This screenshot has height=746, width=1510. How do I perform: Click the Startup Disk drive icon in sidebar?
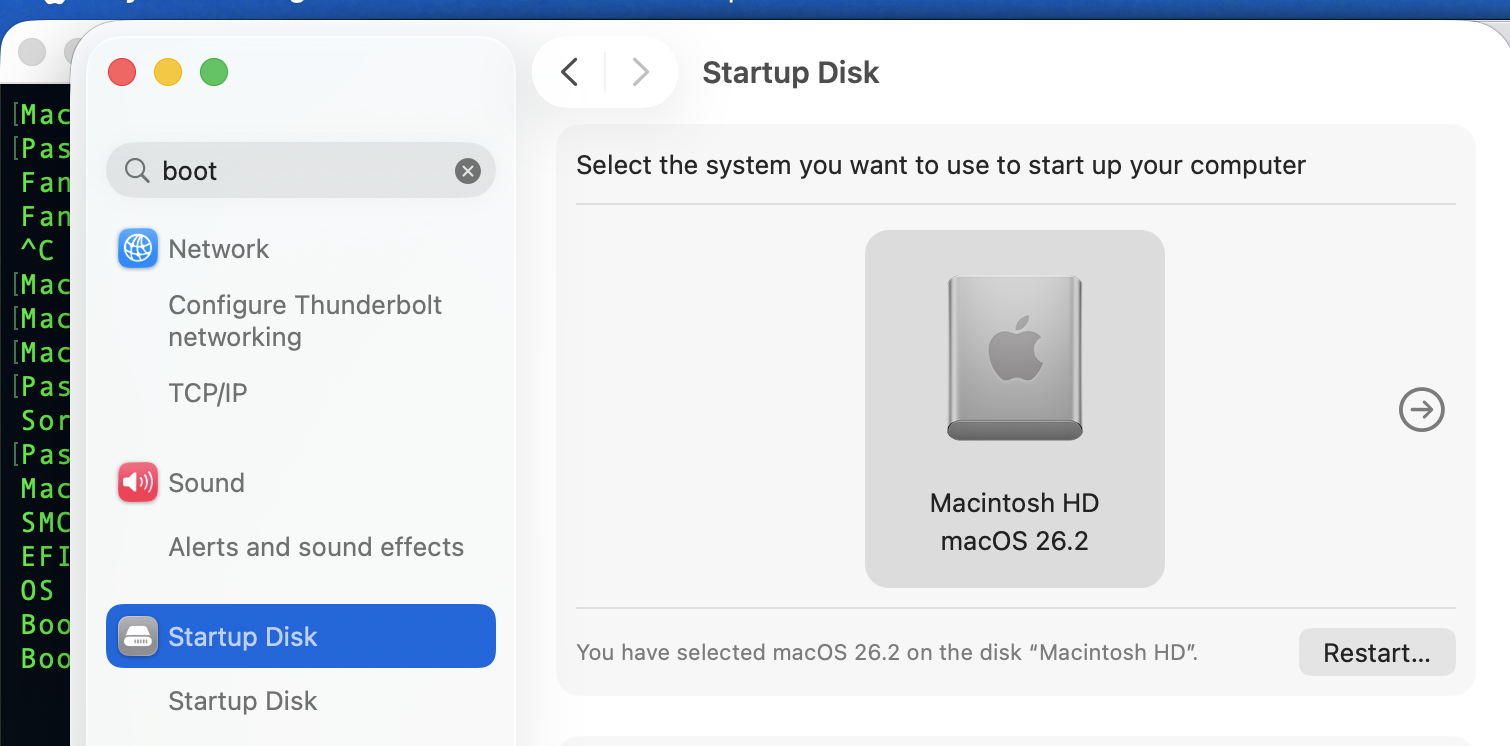pyautogui.click(x=138, y=637)
